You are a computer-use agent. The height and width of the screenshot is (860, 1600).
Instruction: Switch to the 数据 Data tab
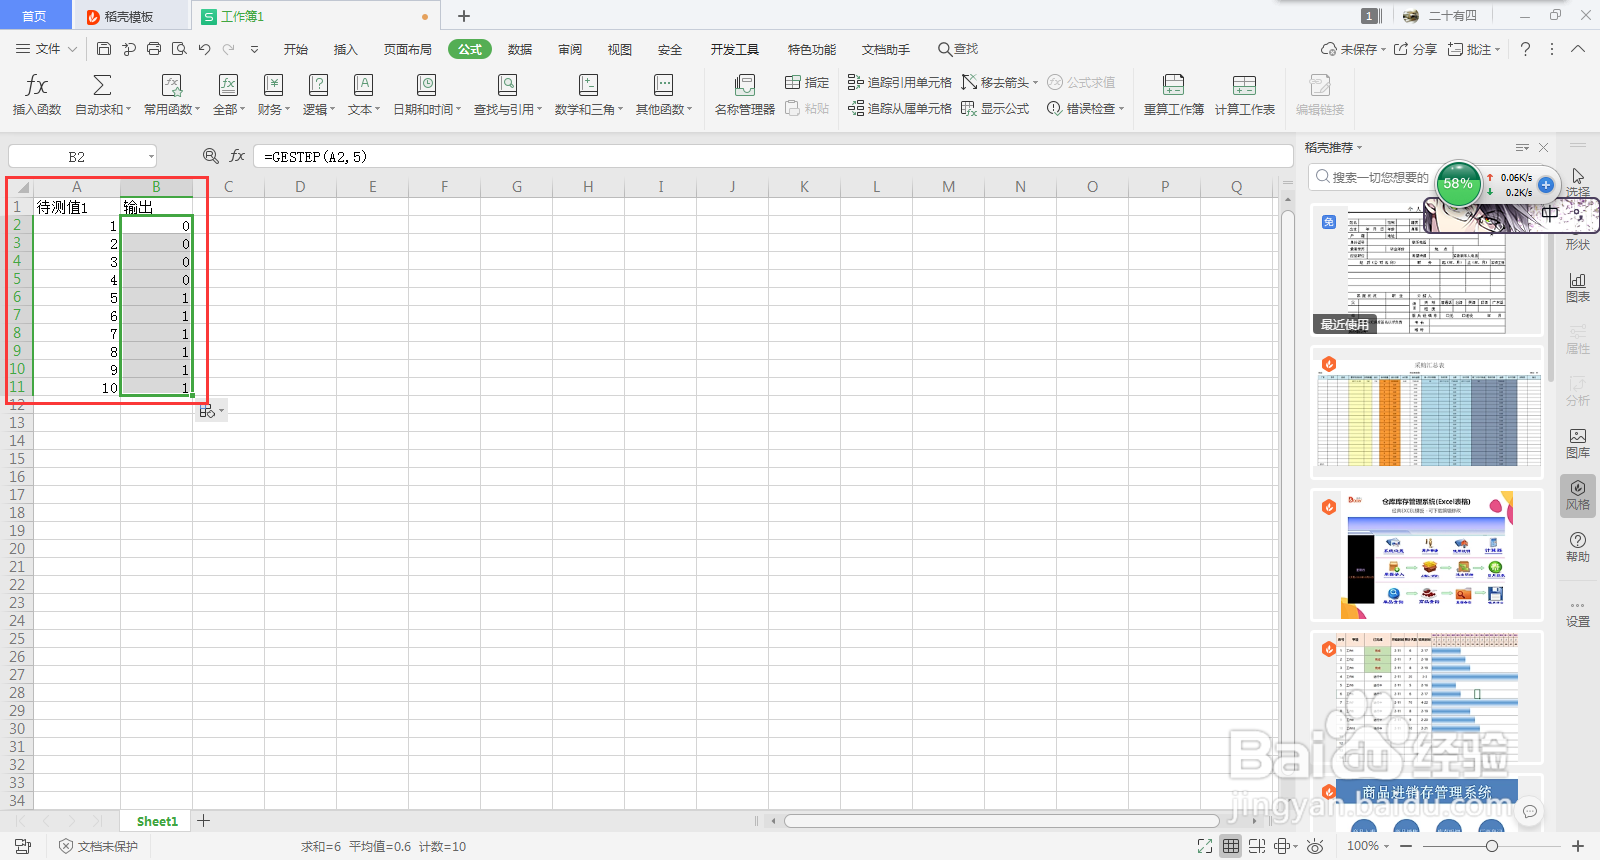(x=520, y=49)
